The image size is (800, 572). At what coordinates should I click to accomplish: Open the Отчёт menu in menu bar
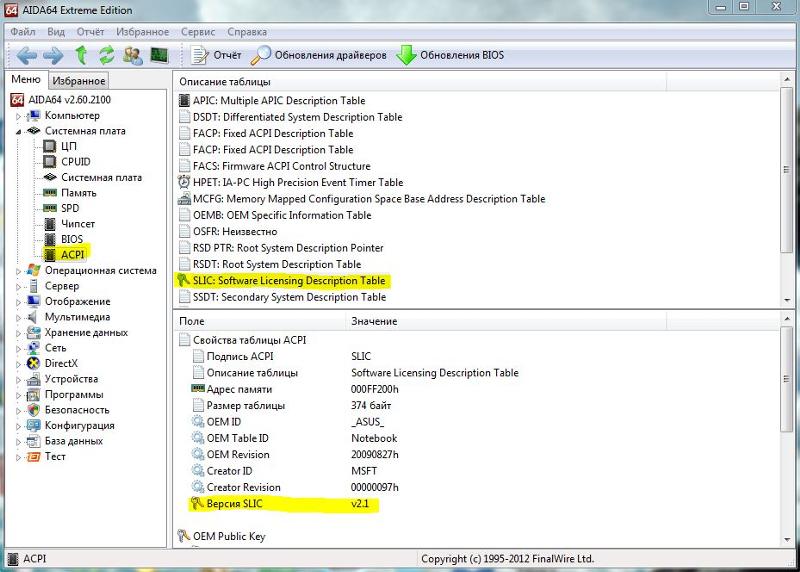point(90,32)
